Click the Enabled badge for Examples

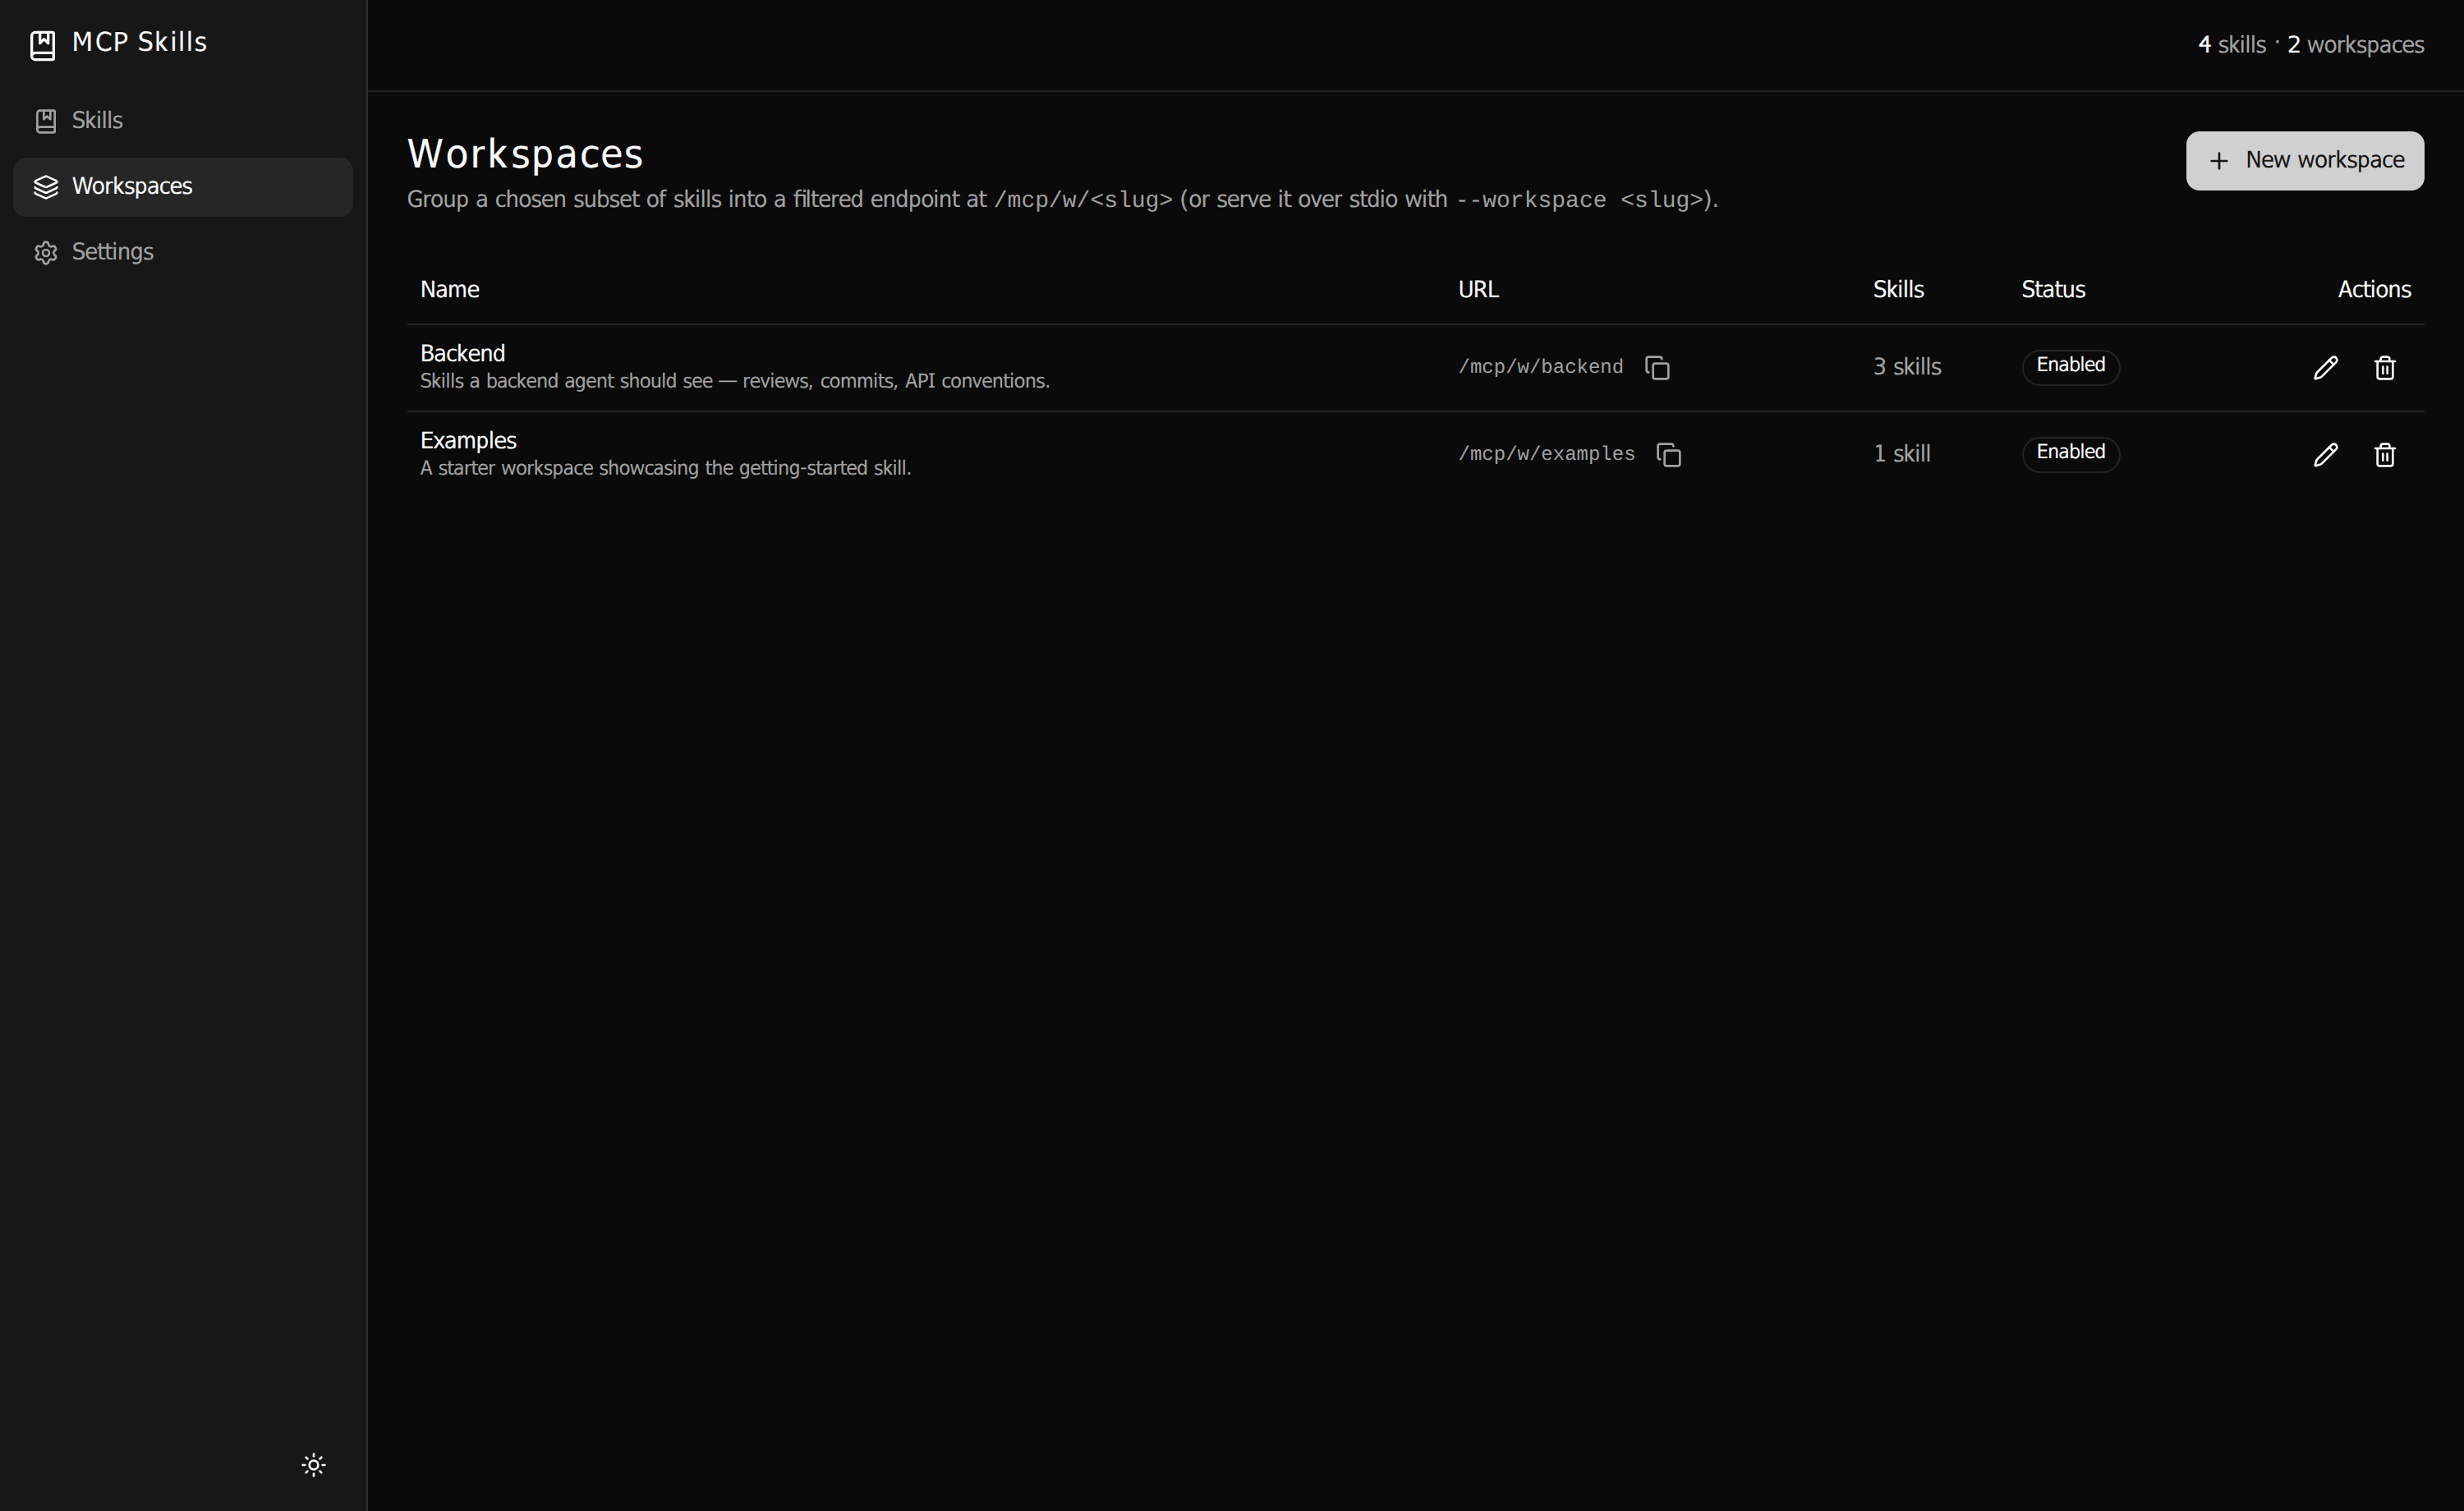pyautogui.click(x=2071, y=453)
